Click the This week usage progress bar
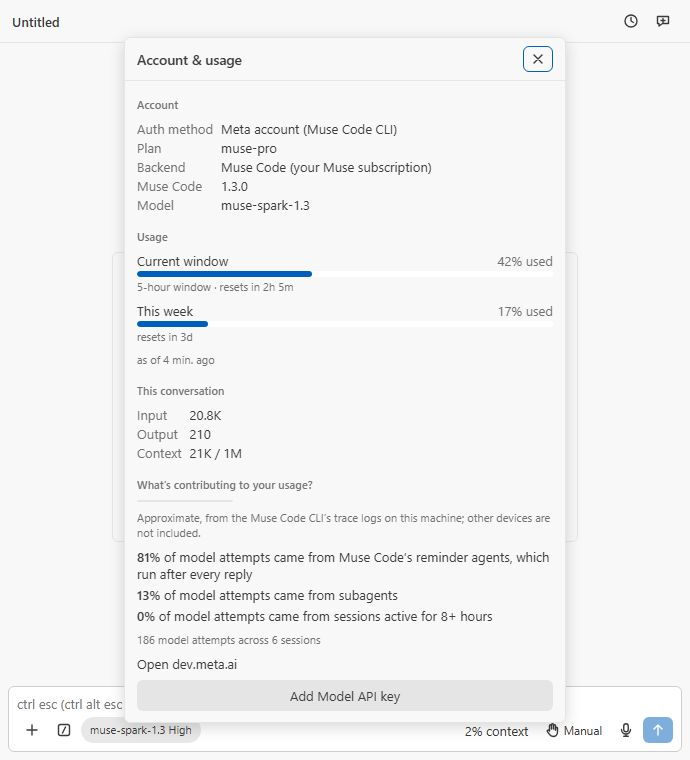Screen dimensions: 690x760 coord(345,324)
